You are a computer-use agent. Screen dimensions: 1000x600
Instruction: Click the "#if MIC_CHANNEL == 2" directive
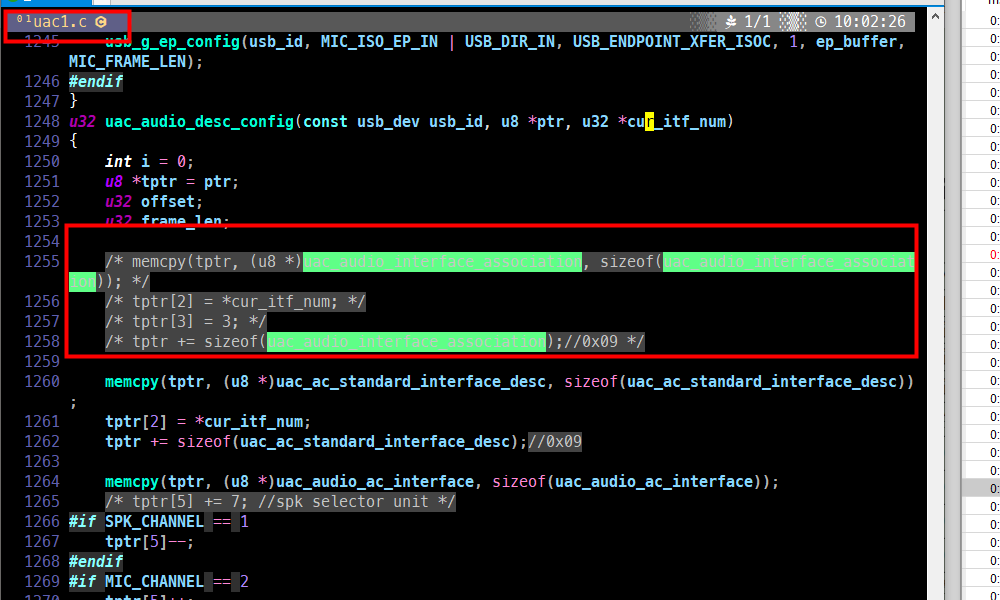click(159, 582)
